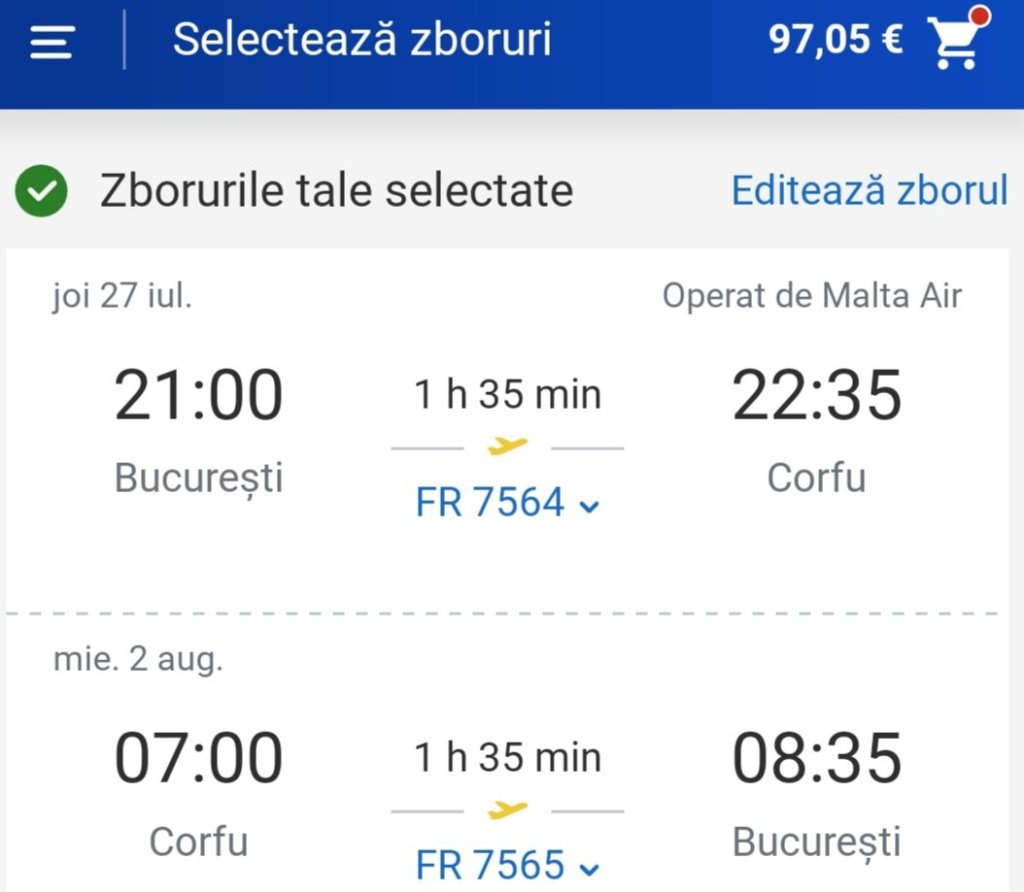This screenshot has height=892, width=1024.
Task: Click the Editează zborul link
Action: tap(869, 190)
